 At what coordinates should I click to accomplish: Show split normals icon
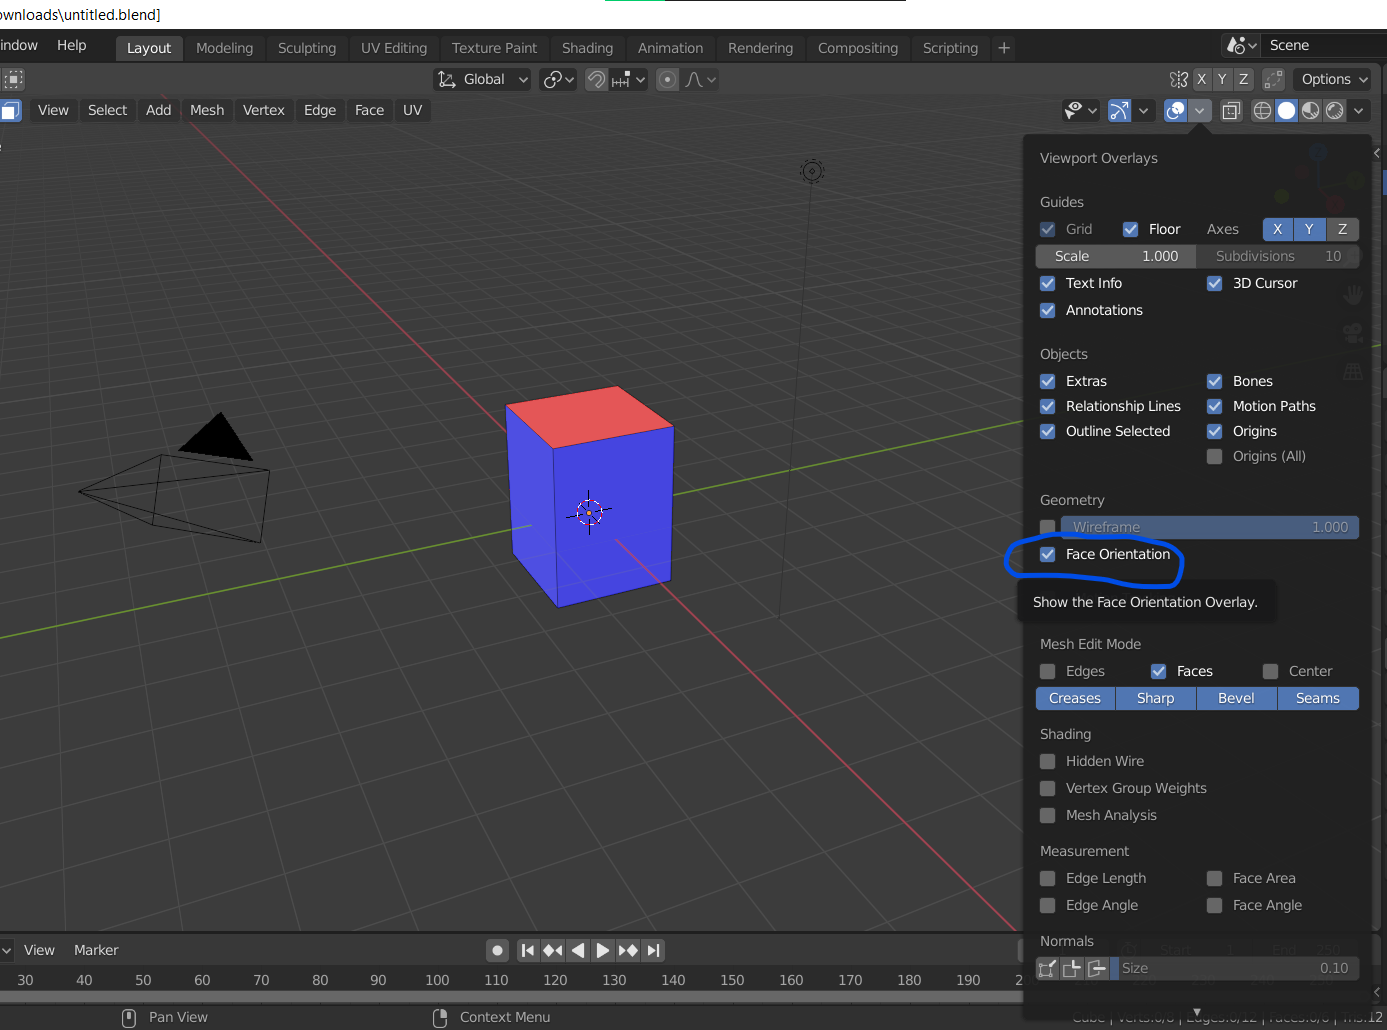pos(1072,968)
